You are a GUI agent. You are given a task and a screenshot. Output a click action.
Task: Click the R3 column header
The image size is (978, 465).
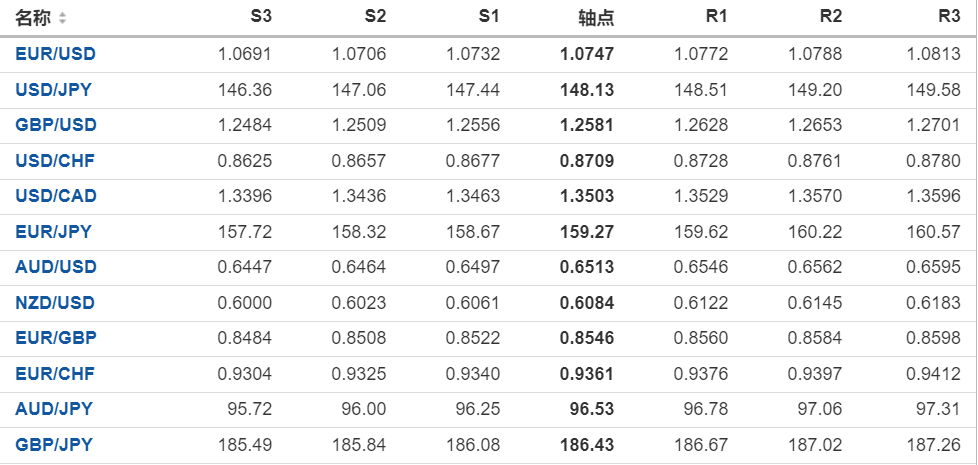[x=949, y=17]
